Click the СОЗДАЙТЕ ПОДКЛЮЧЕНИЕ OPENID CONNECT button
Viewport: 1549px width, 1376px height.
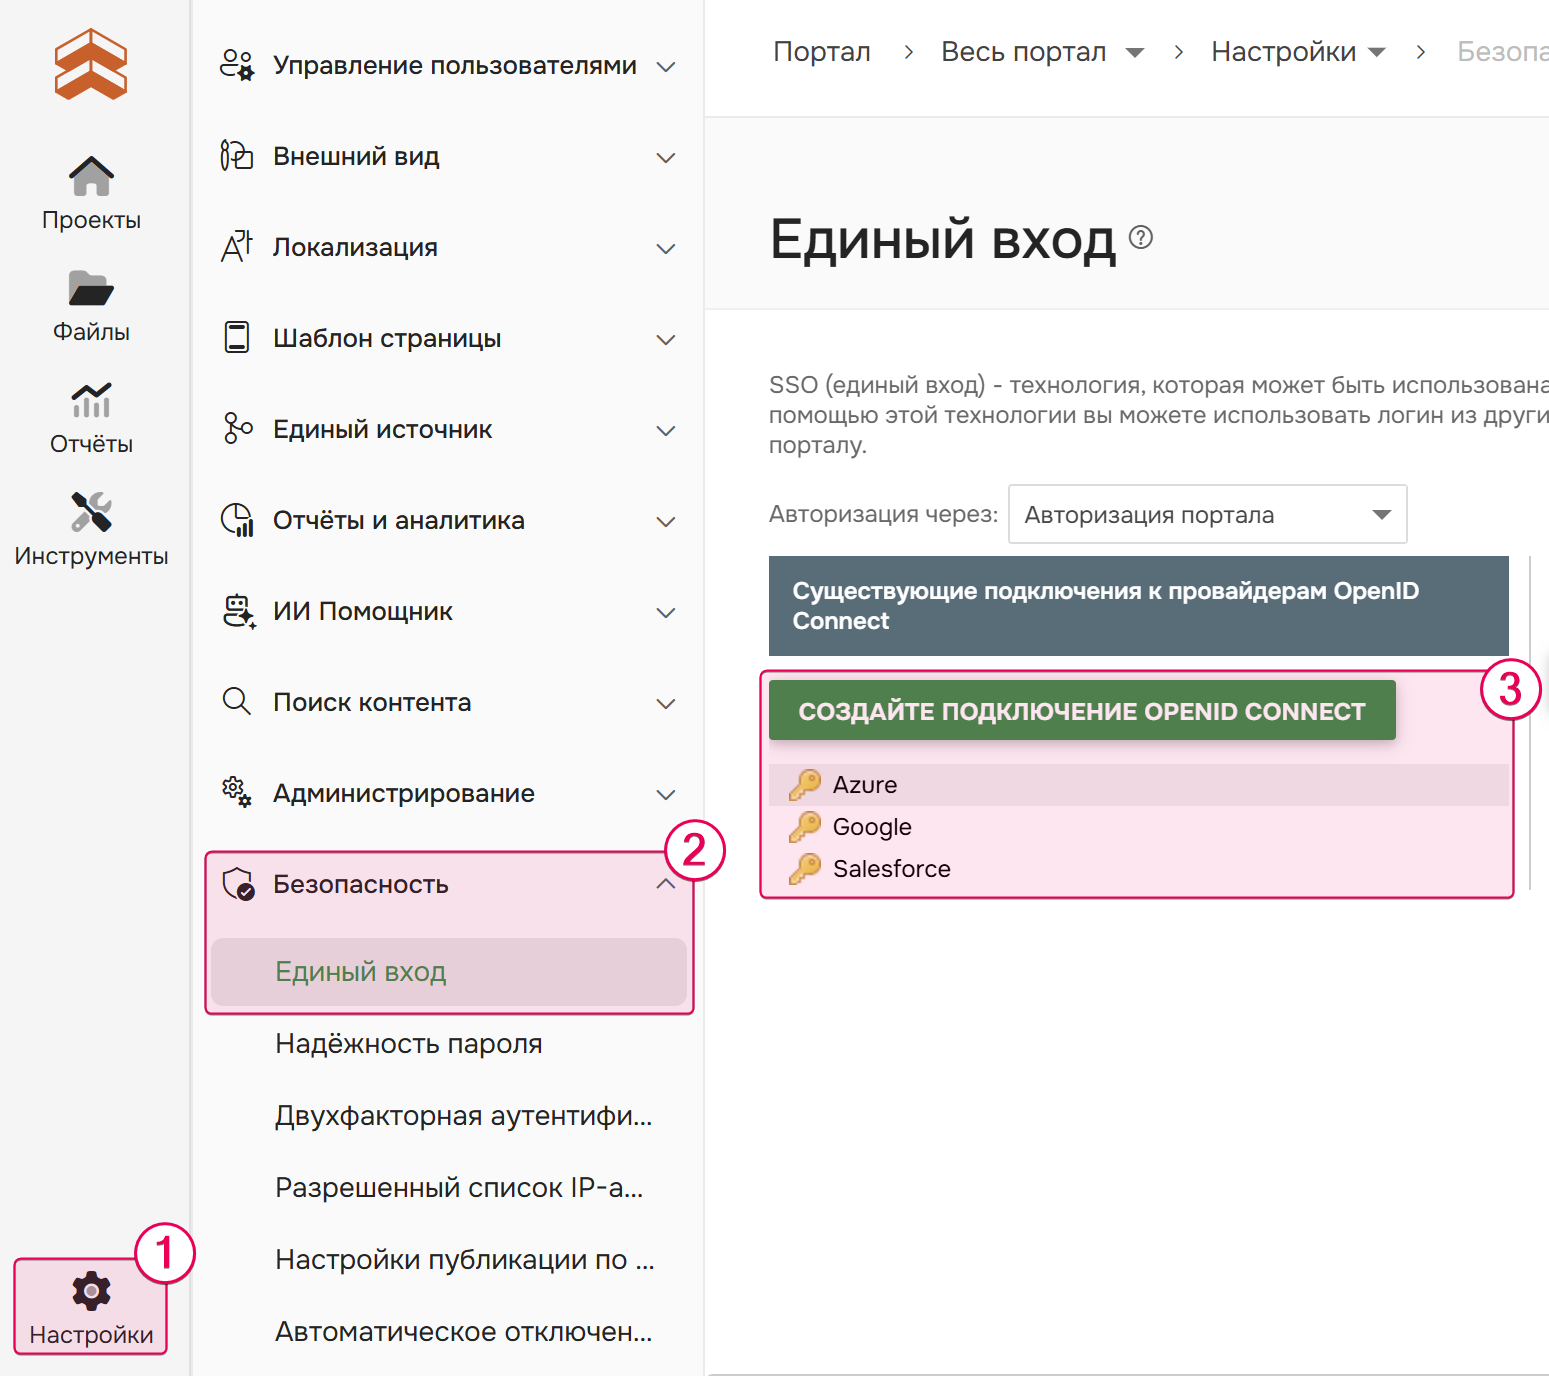coord(1081,710)
